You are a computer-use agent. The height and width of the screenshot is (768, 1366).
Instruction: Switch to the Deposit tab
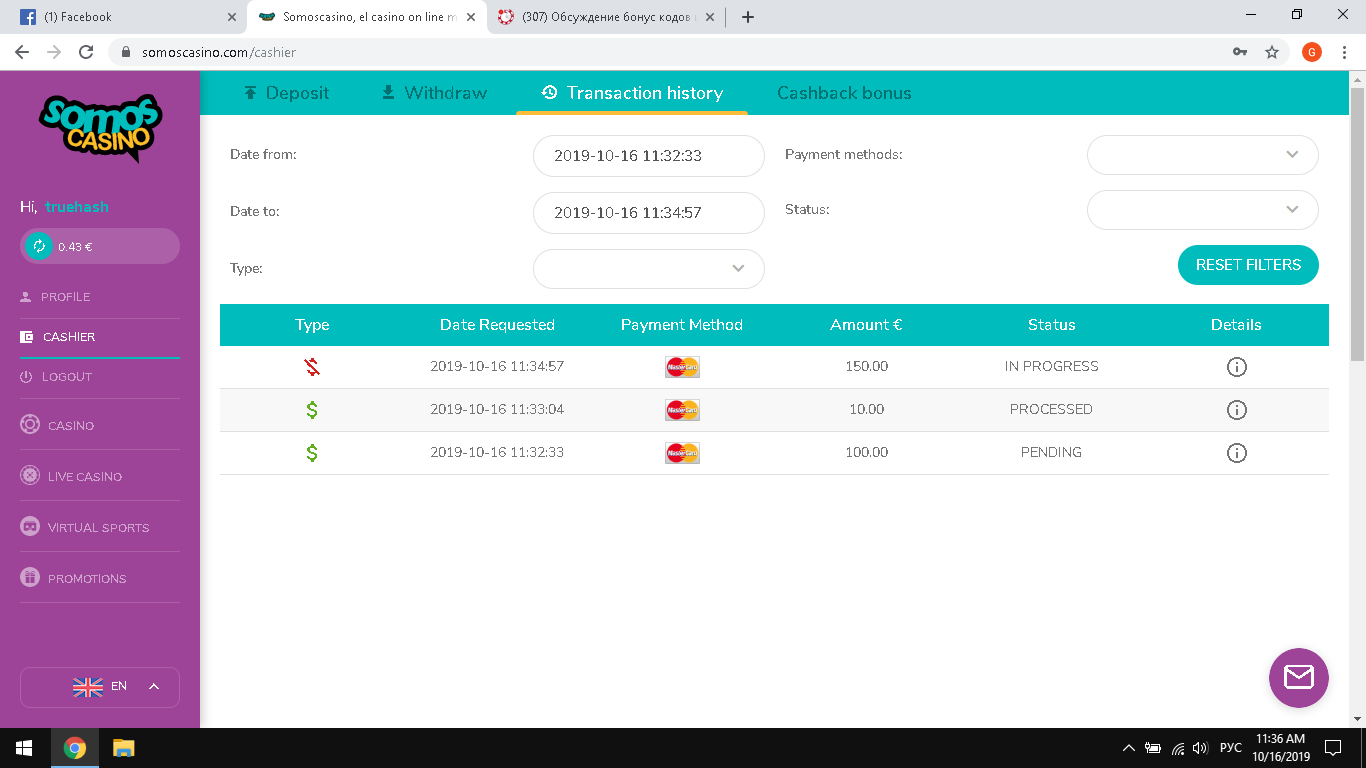(x=286, y=93)
